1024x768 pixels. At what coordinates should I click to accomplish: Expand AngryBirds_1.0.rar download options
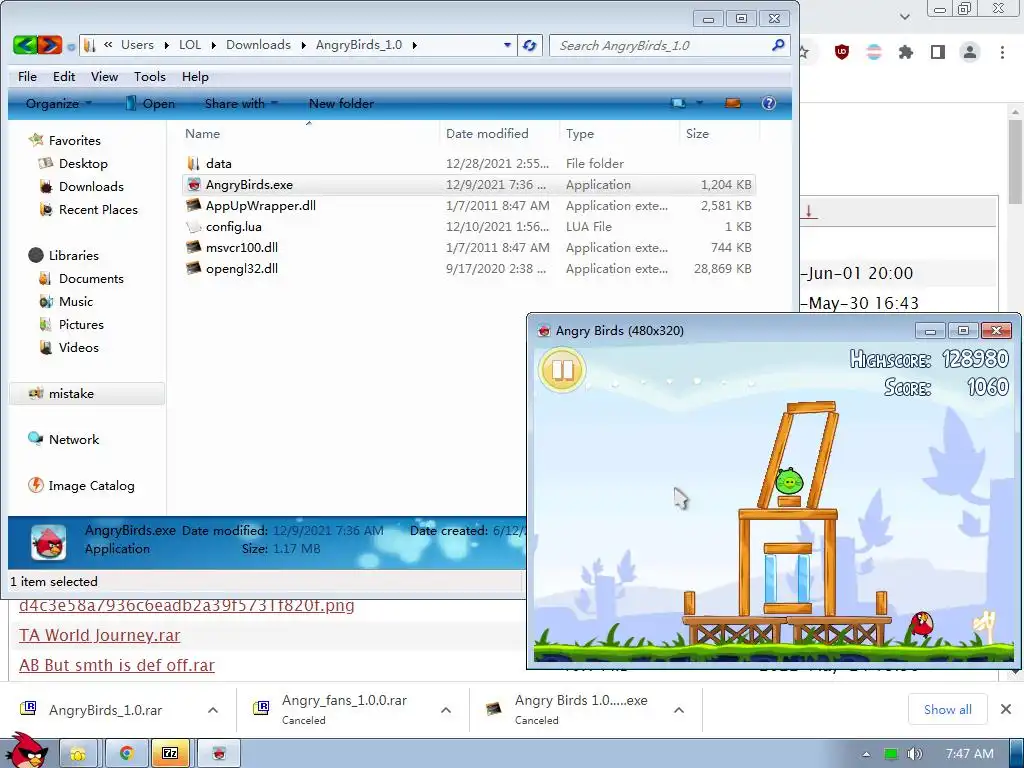coord(213,710)
